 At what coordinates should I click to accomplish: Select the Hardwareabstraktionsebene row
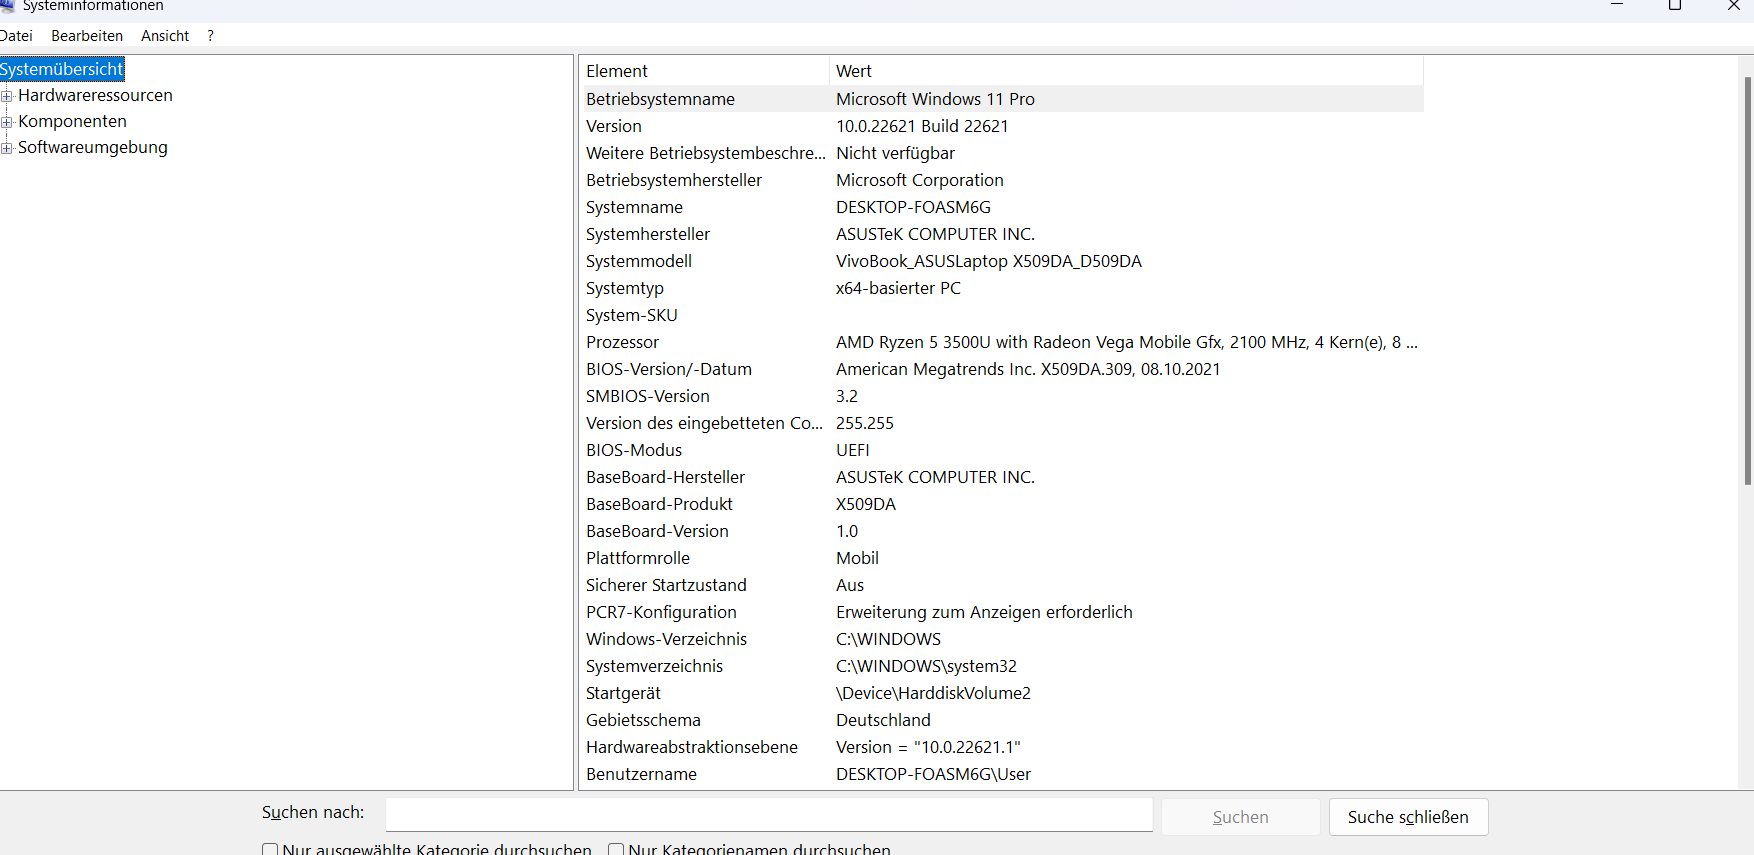[x=1002, y=747]
